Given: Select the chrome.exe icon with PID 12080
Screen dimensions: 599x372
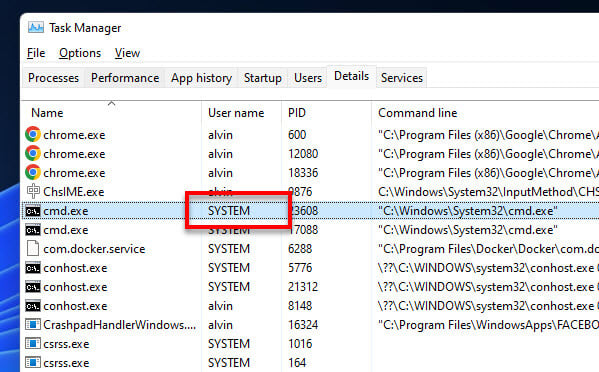Looking at the screenshot, I should (33, 154).
